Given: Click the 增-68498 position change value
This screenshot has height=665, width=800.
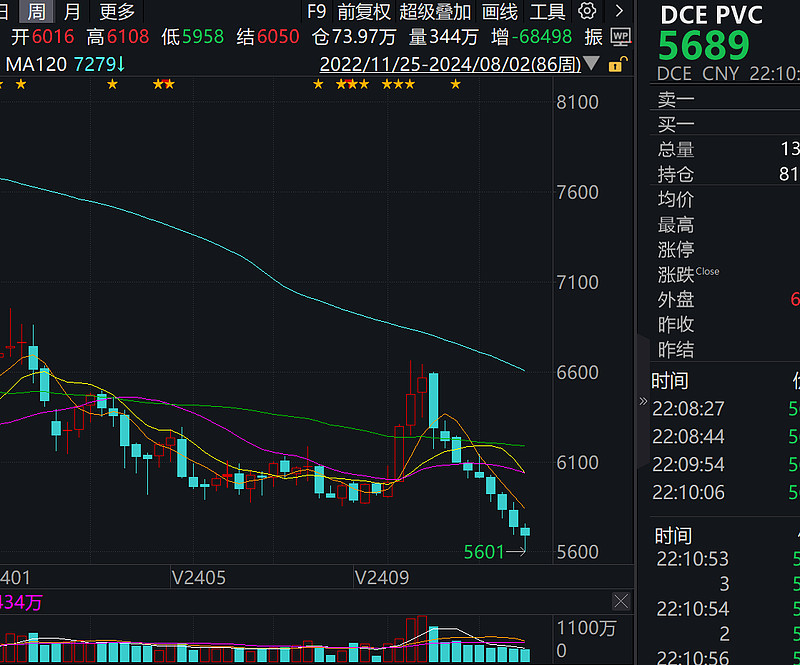Looking at the screenshot, I should click(531, 37).
